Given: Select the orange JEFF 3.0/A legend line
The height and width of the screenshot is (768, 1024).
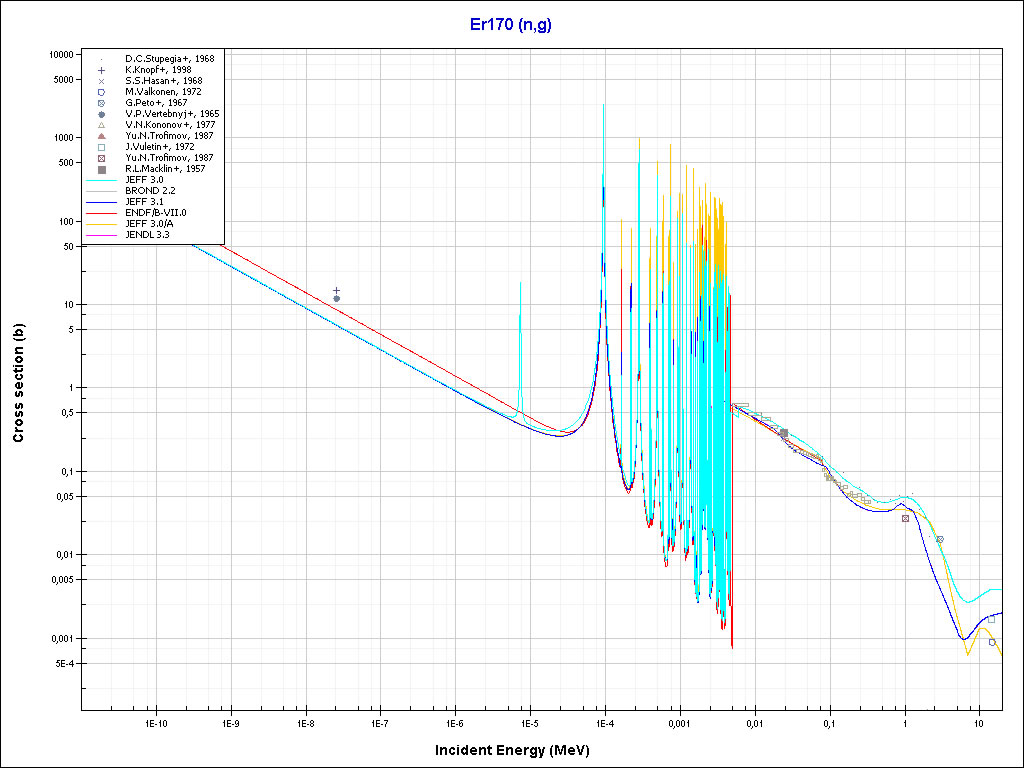Looking at the screenshot, I should [x=102, y=223].
